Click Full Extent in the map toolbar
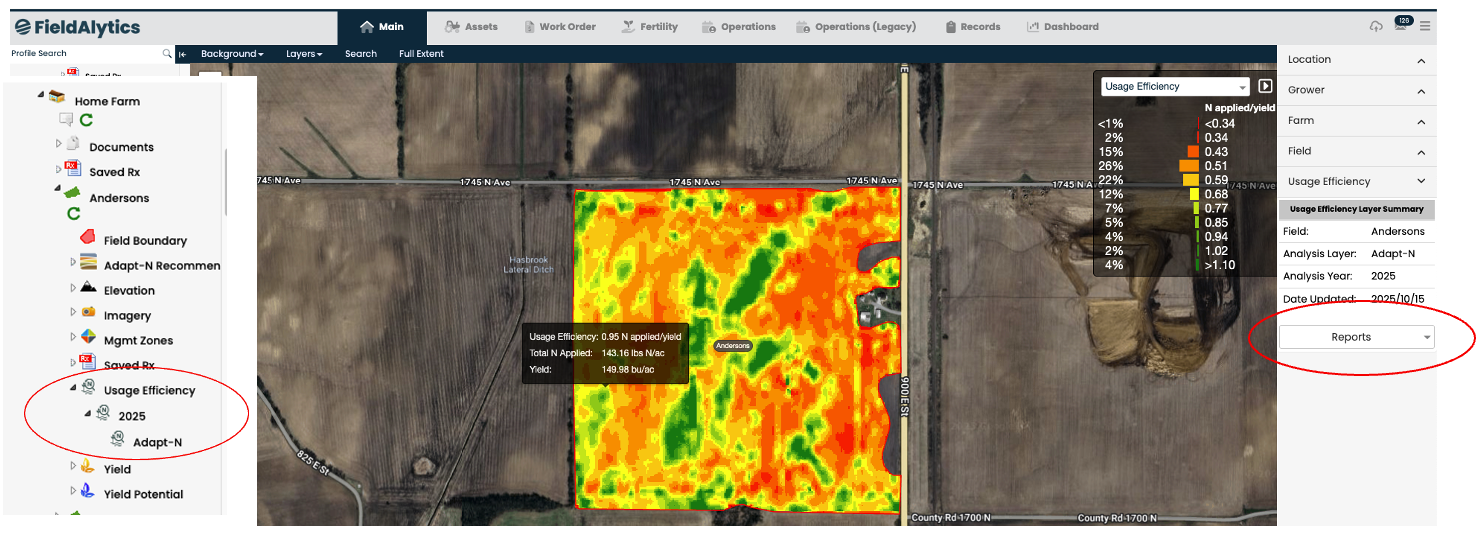This screenshot has height=549, width=1480. [421, 54]
